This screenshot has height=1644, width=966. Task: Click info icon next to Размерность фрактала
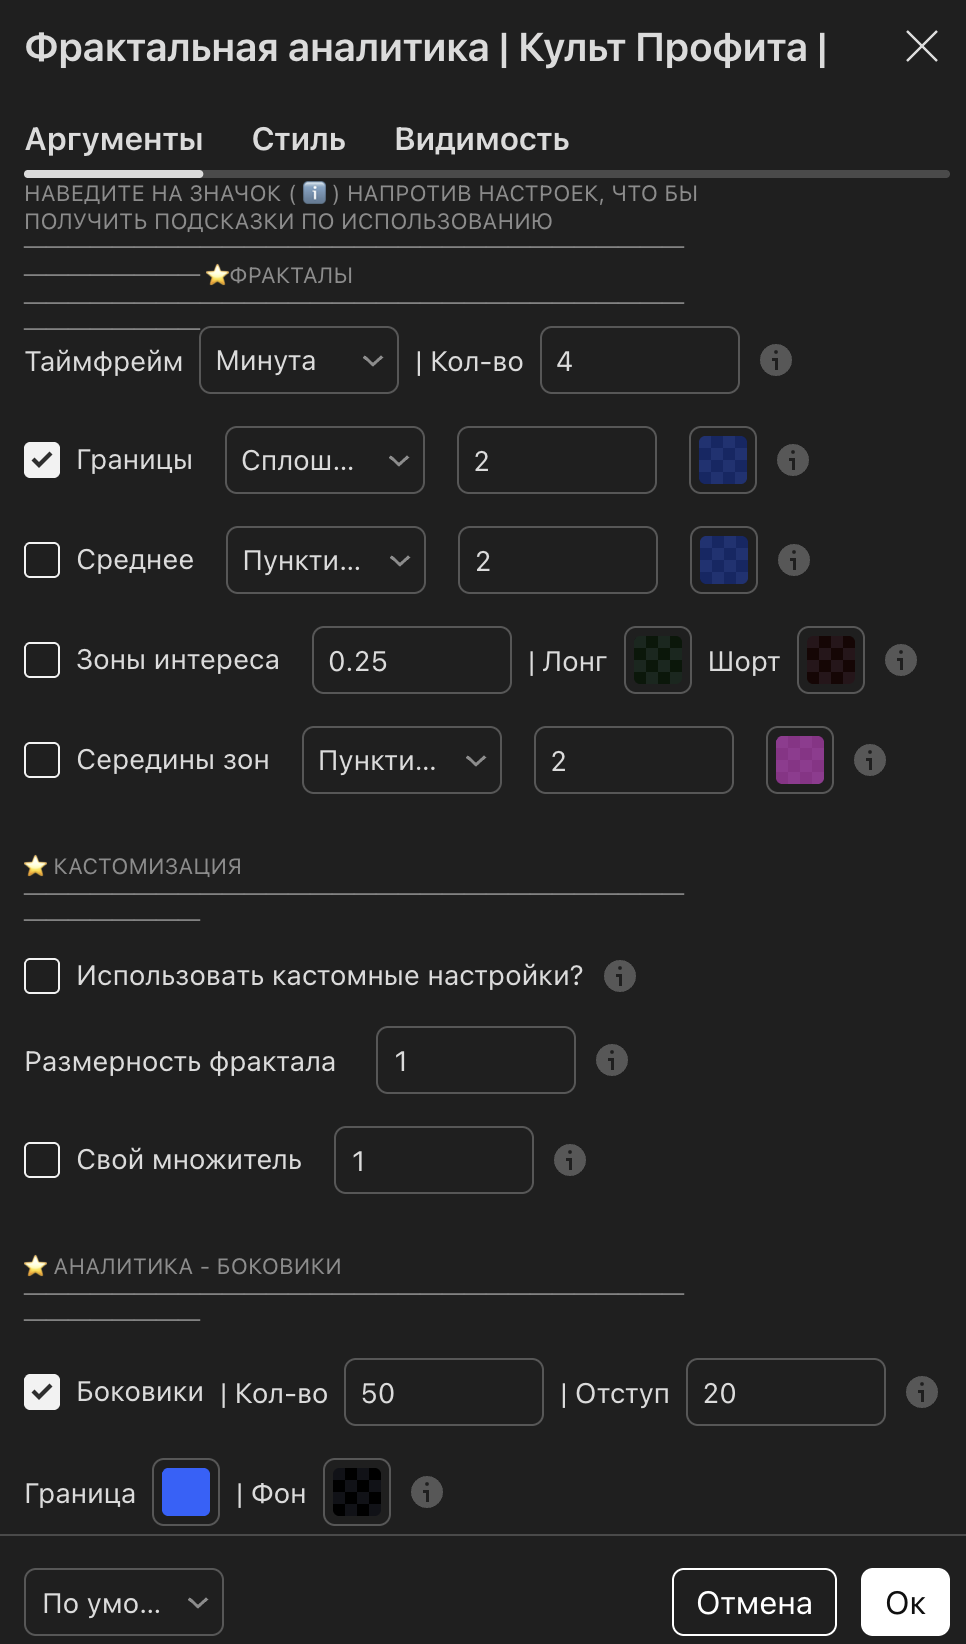[611, 1060]
